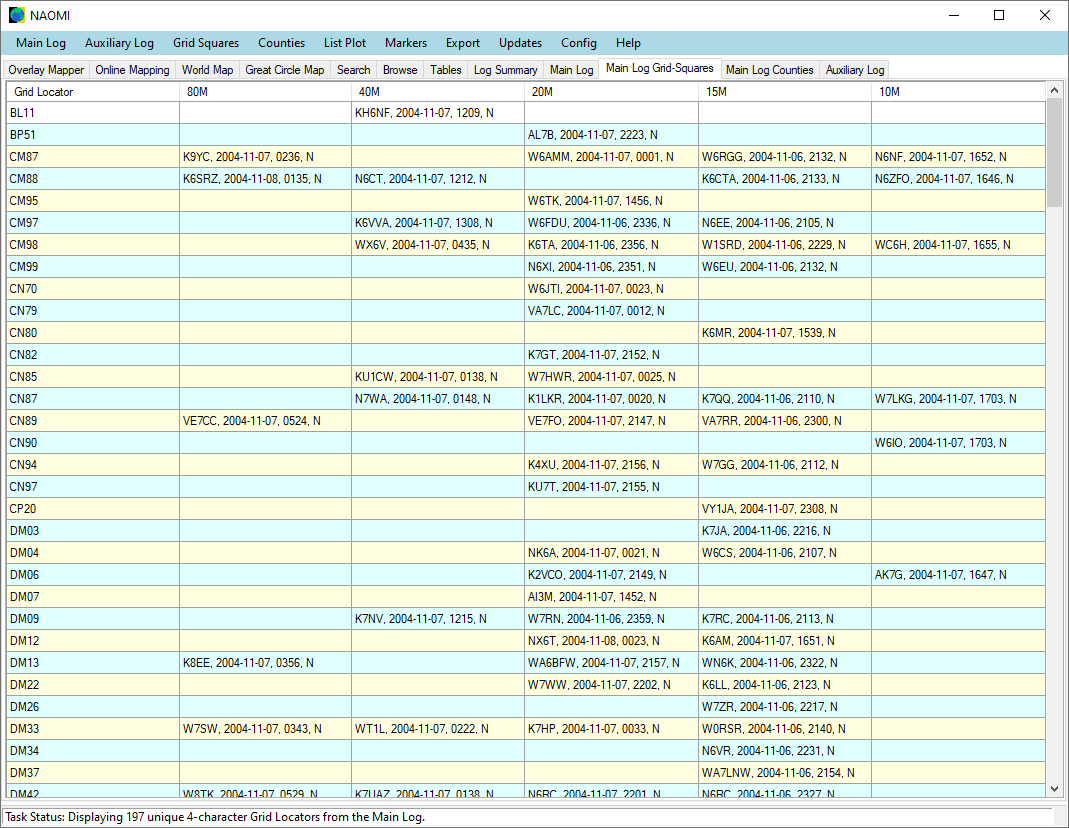The height and width of the screenshot is (828, 1069).
Task: Open the Markers menu
Action: coord(406,43)
